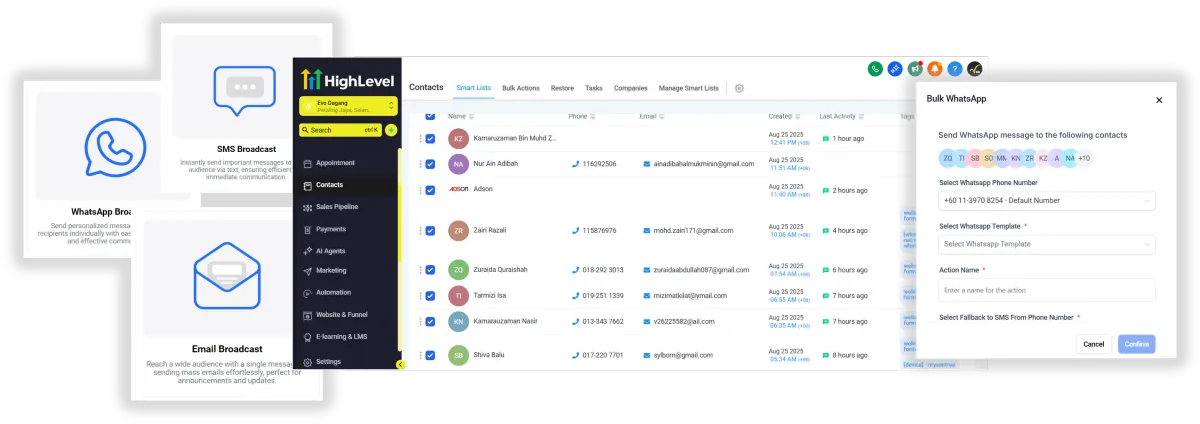The image size is (1200, 424).
Task: Click green plus quick-add button beside Search
Action: coord(391,130)
